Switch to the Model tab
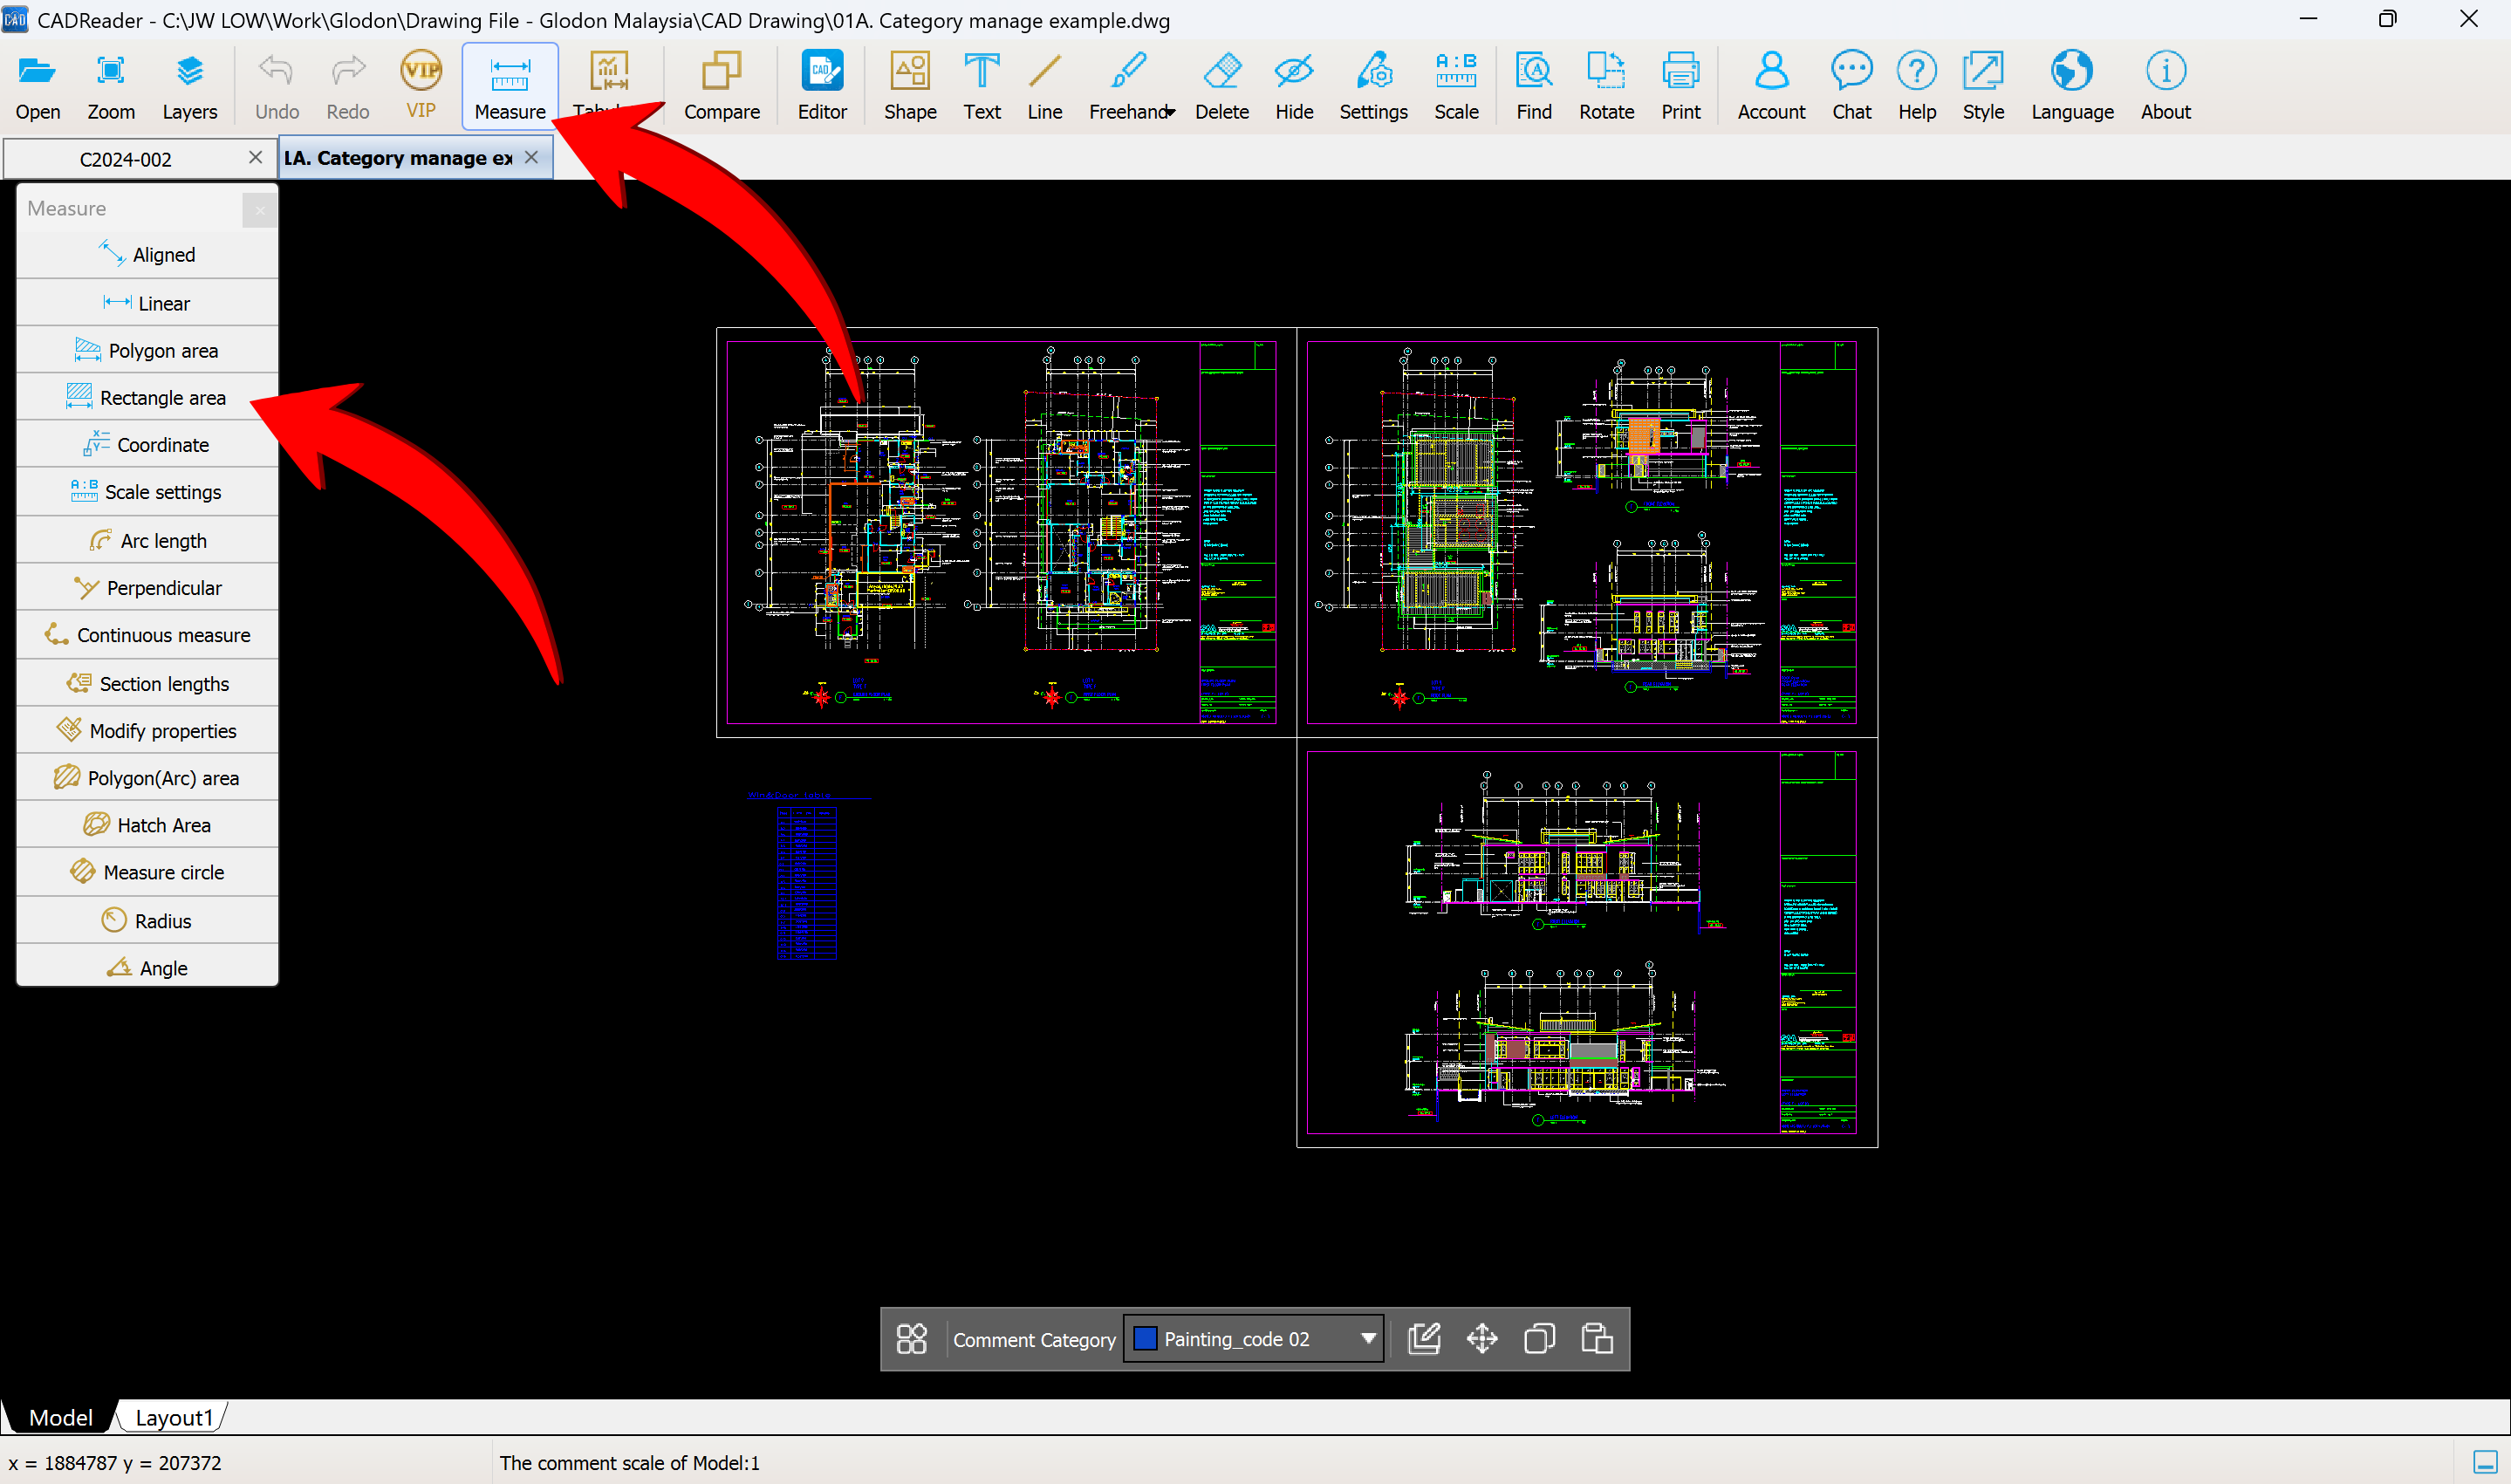The height and width of the screenshot is (1484, 2511). click(x=60, y=1417)
